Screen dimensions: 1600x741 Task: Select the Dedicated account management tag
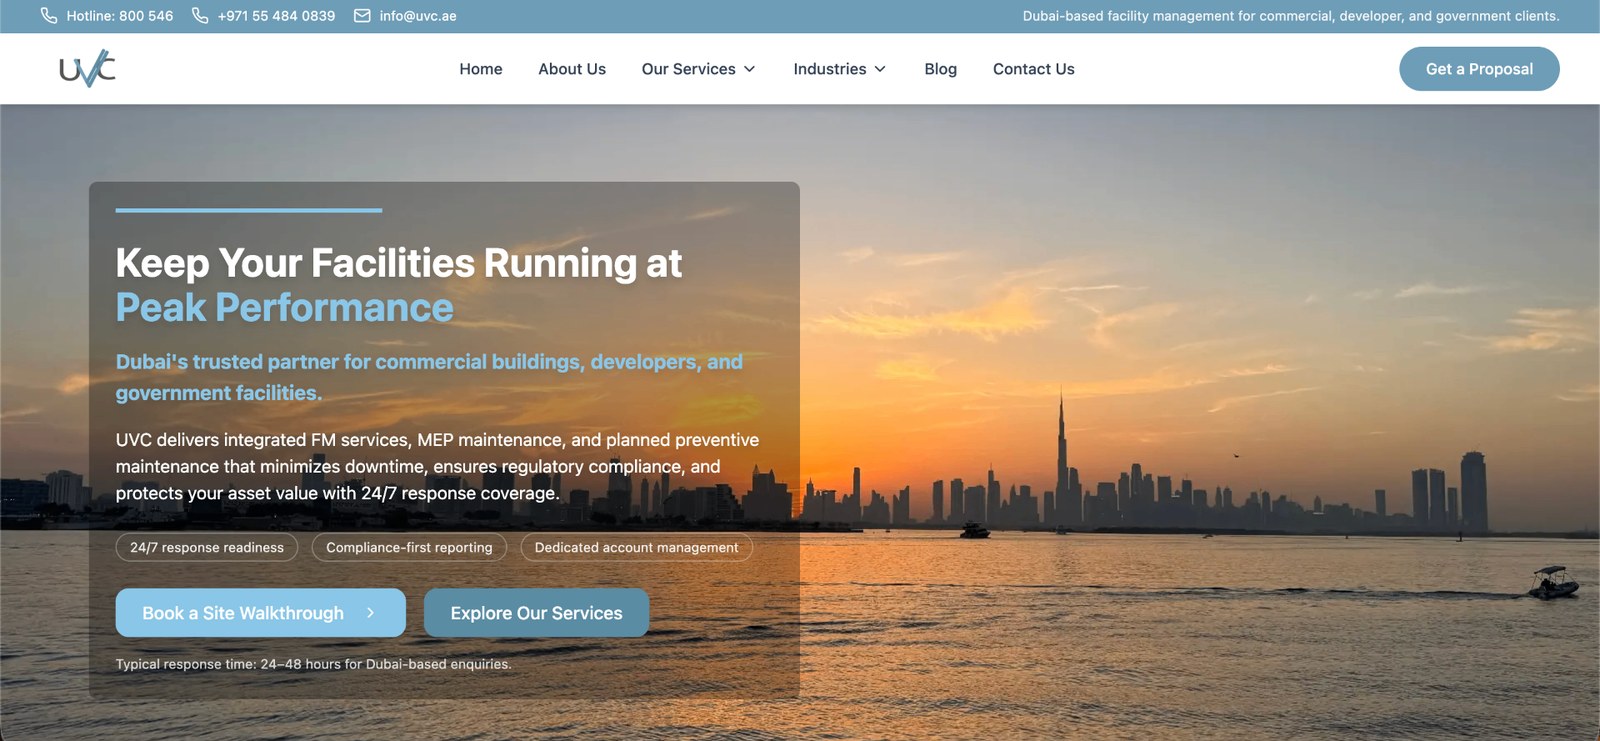coord(636,548)
